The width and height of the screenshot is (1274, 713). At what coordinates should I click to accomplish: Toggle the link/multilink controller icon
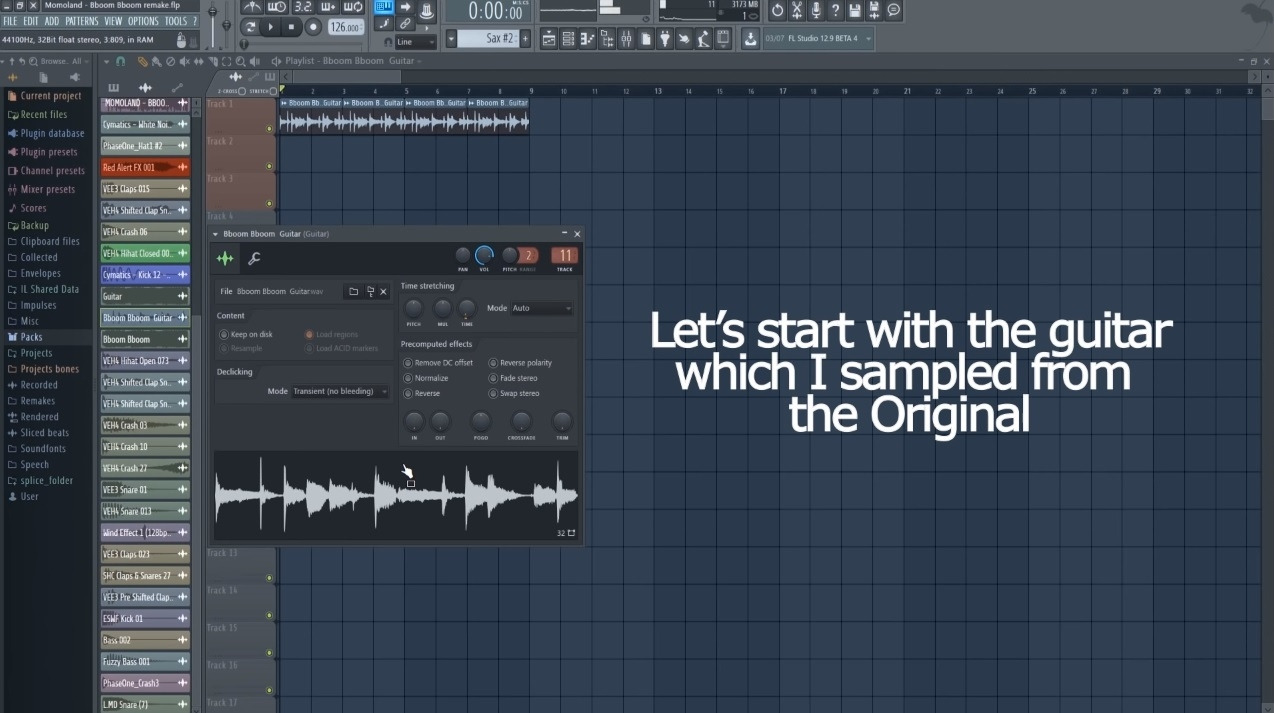tap(405, 23)
